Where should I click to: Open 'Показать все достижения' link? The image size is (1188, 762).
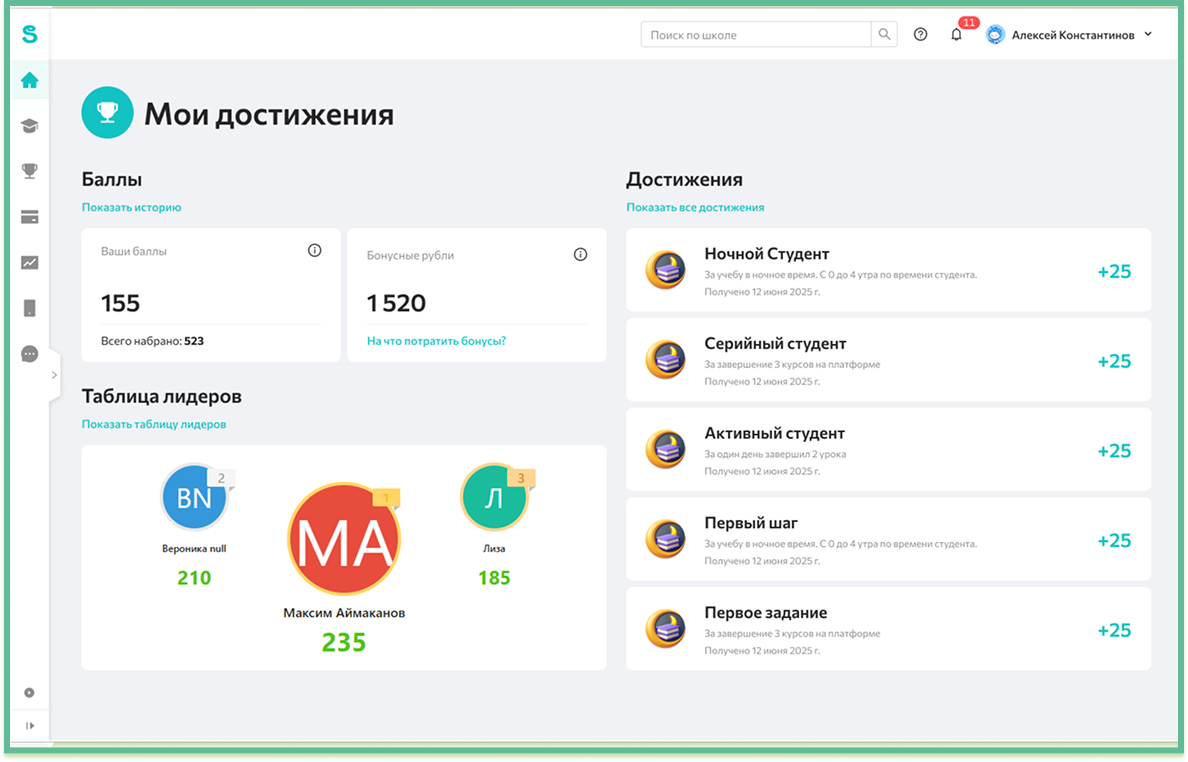[x=695, y=208]
